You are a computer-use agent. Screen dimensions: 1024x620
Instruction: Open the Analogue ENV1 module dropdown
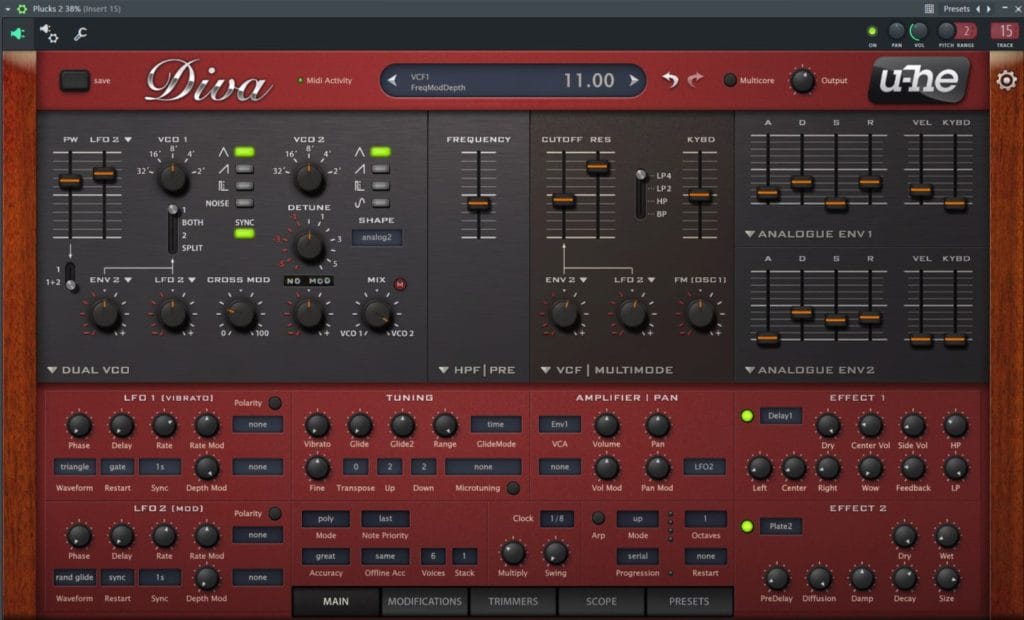coord(750,235)
